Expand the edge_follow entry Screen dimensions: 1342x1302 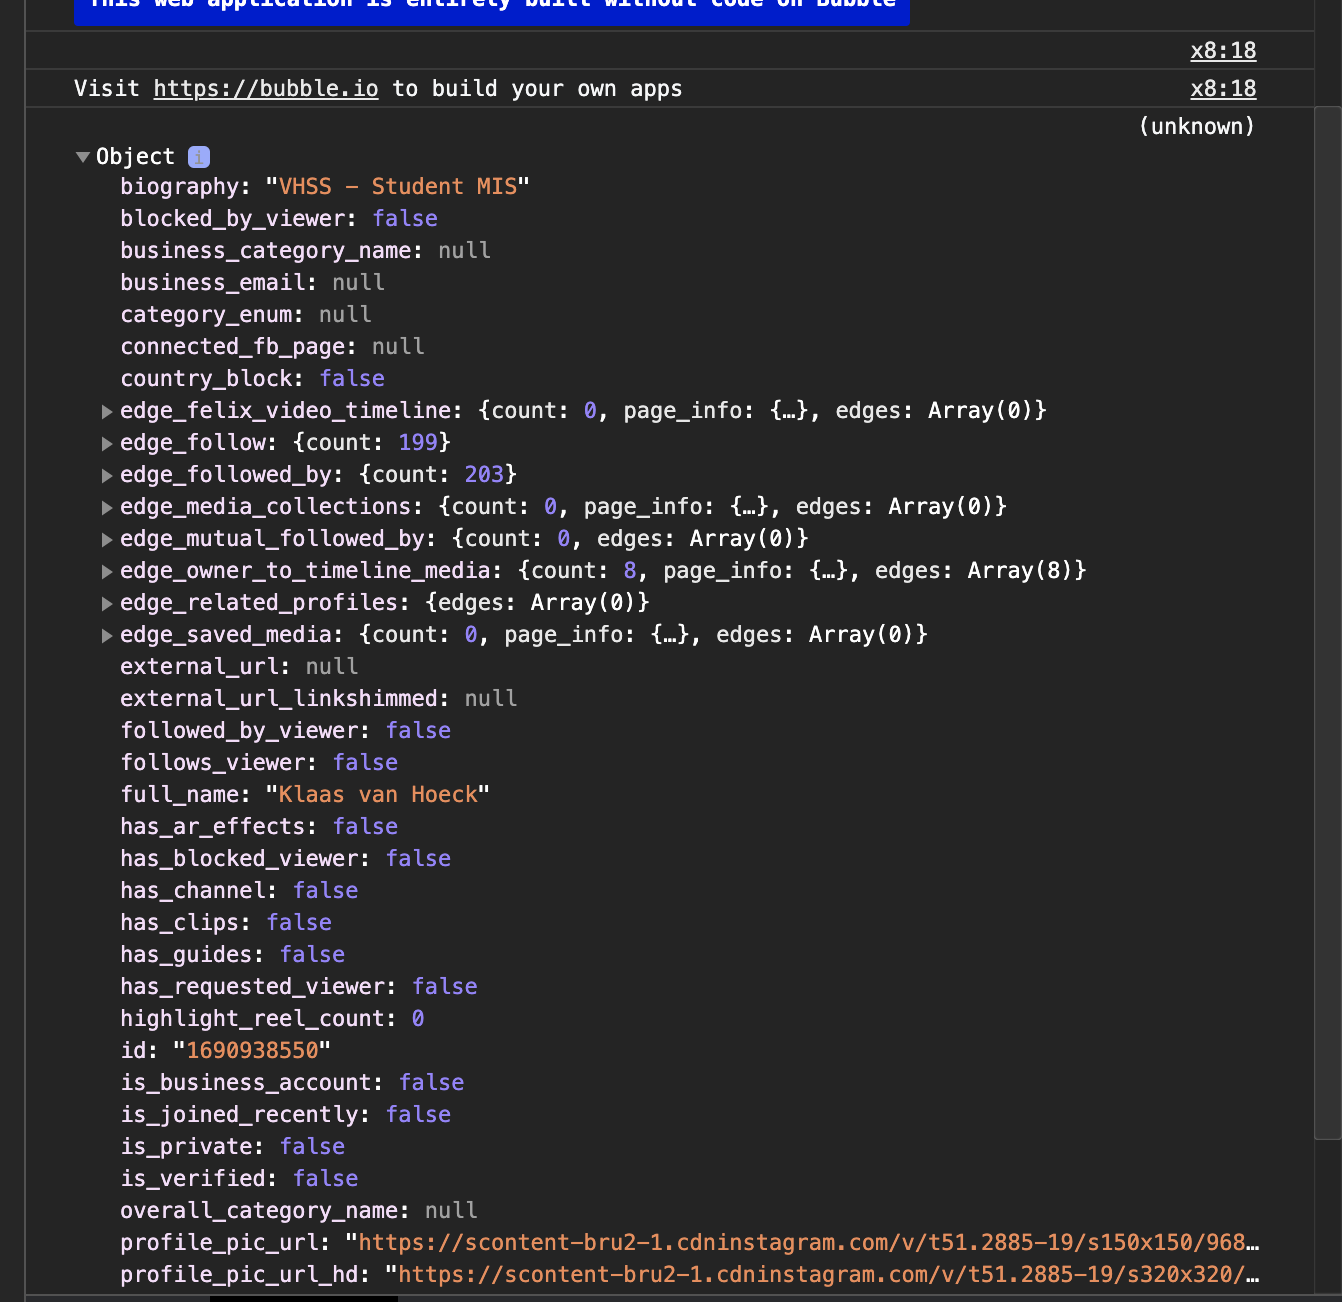[107, 443]
